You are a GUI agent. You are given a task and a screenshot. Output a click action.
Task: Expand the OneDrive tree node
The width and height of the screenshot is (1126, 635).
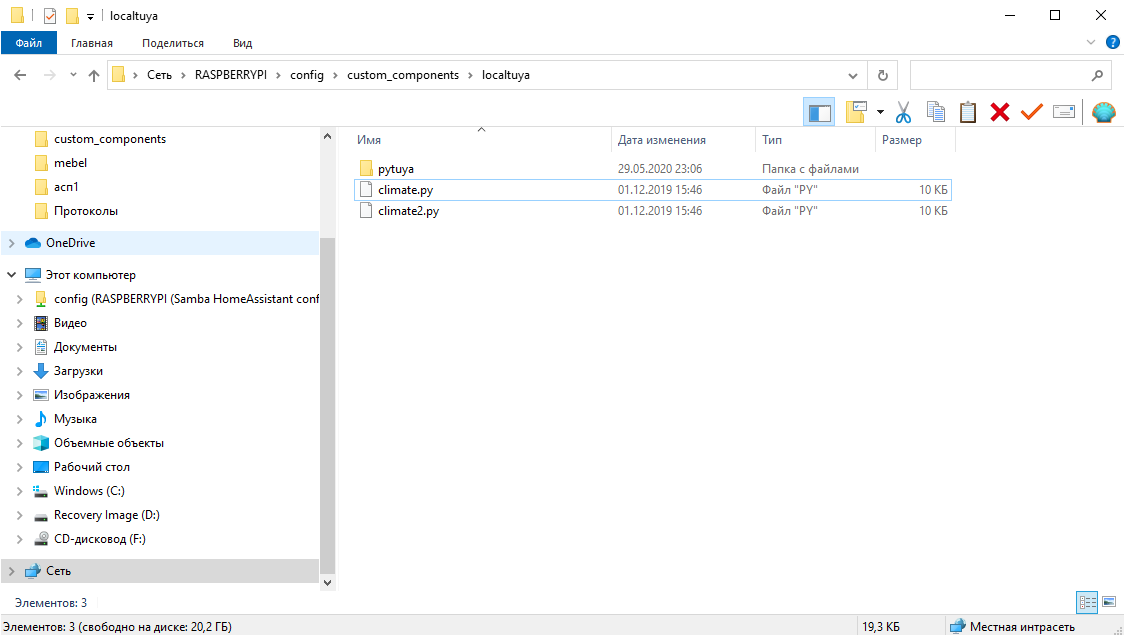pyautogui.click(x=11, y=244)
